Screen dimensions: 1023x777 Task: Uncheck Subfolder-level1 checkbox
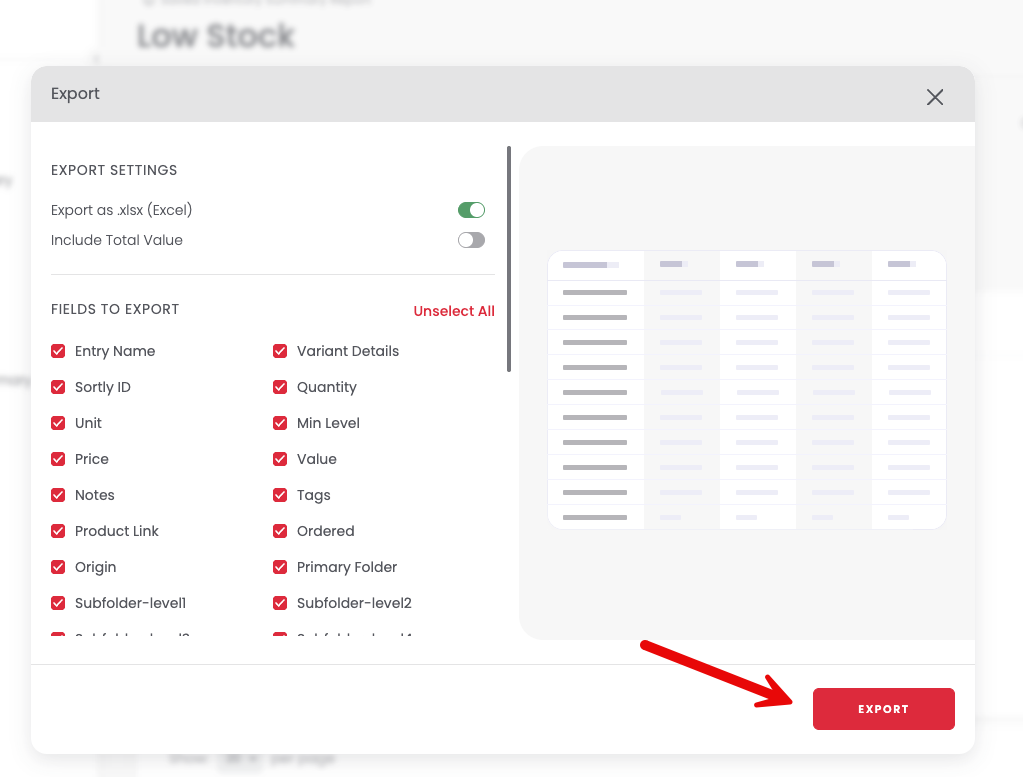click(x=58, y=603)
